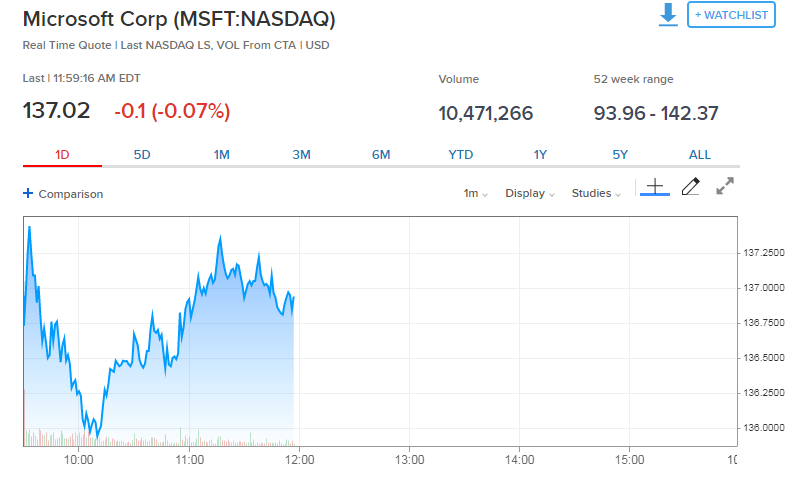Expand chart to fullscreen
The width and height of the screenshot is (796, 481).
[x=725, y=186]
